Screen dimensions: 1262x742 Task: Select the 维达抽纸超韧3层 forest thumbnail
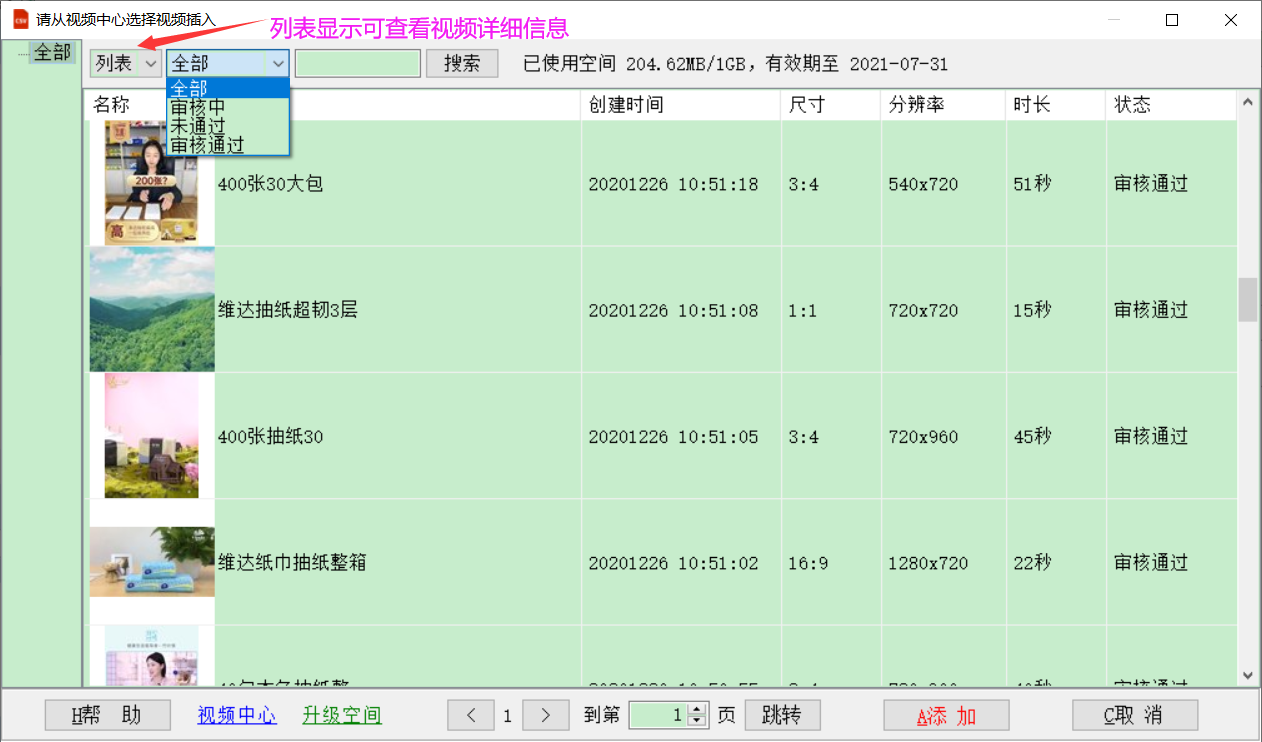(152, 310)
